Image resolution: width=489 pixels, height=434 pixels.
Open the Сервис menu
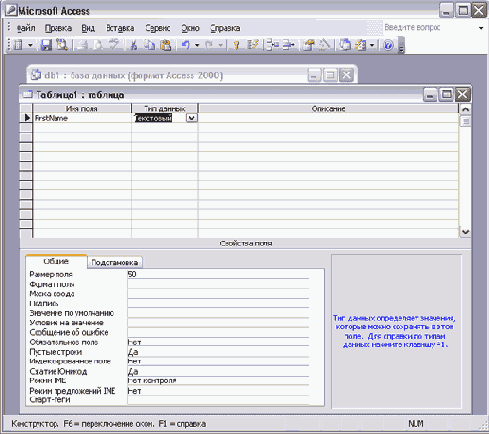(x=158, y=28)
